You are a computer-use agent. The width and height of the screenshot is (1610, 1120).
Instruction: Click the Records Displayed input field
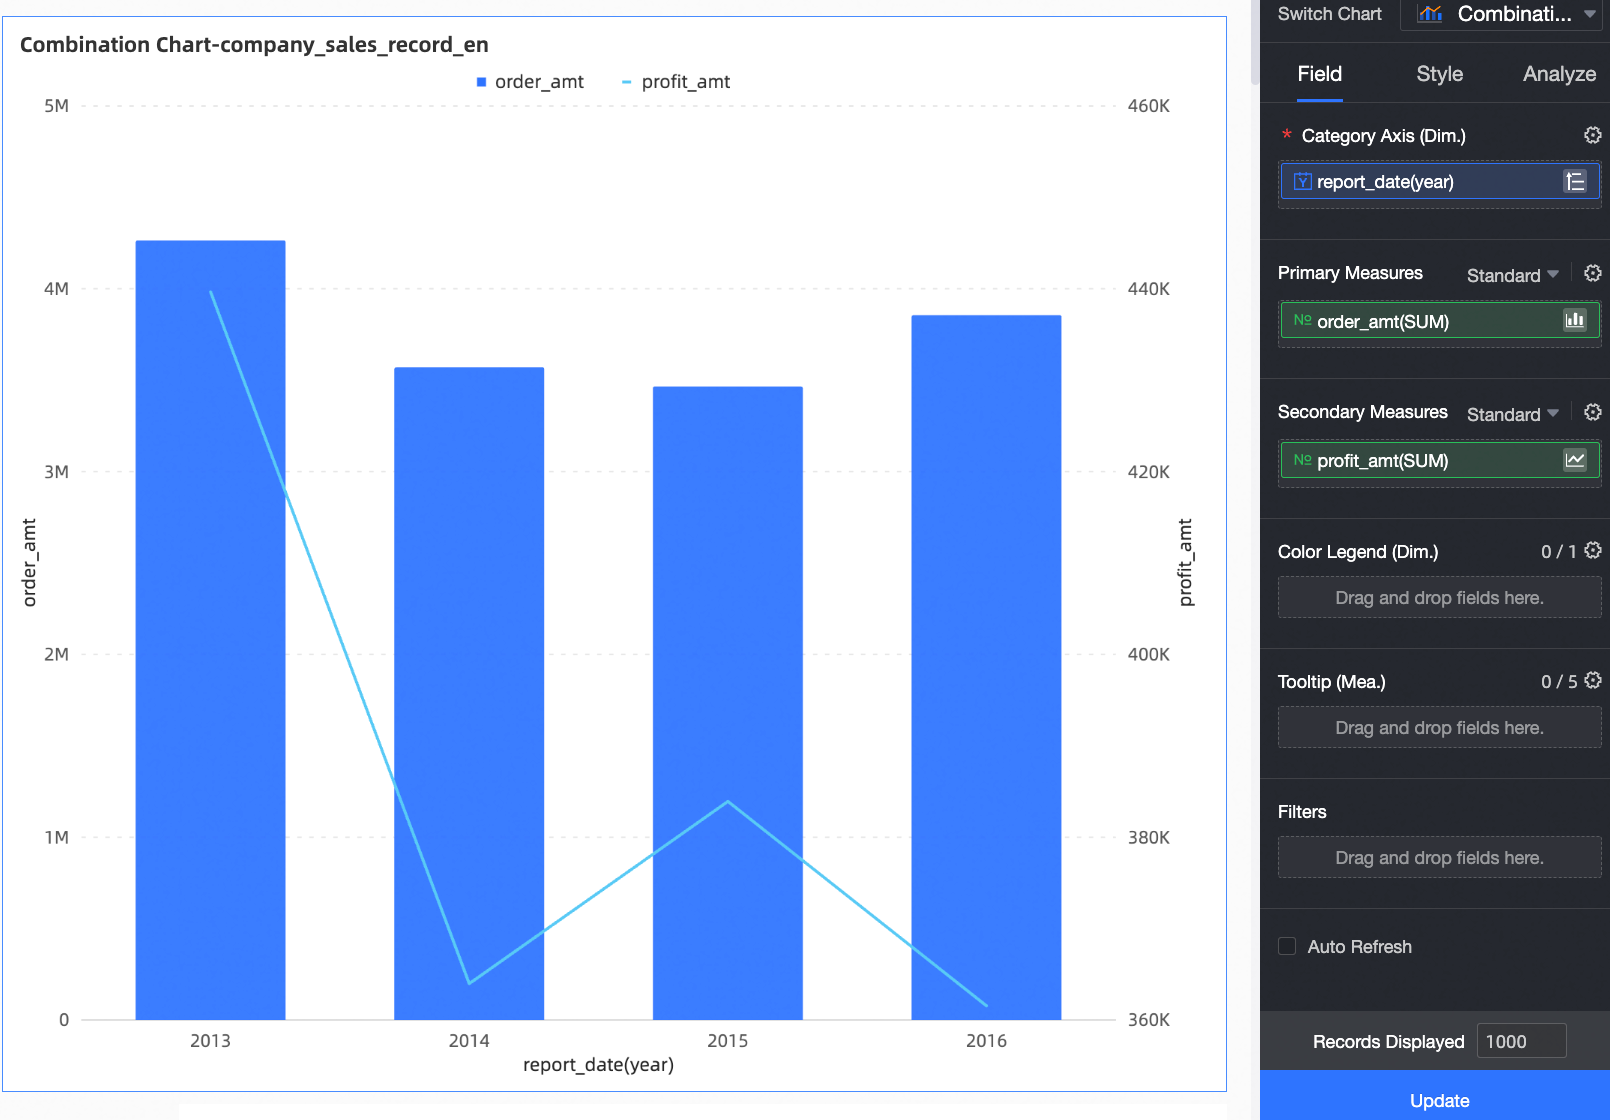coord(1521,1041)
